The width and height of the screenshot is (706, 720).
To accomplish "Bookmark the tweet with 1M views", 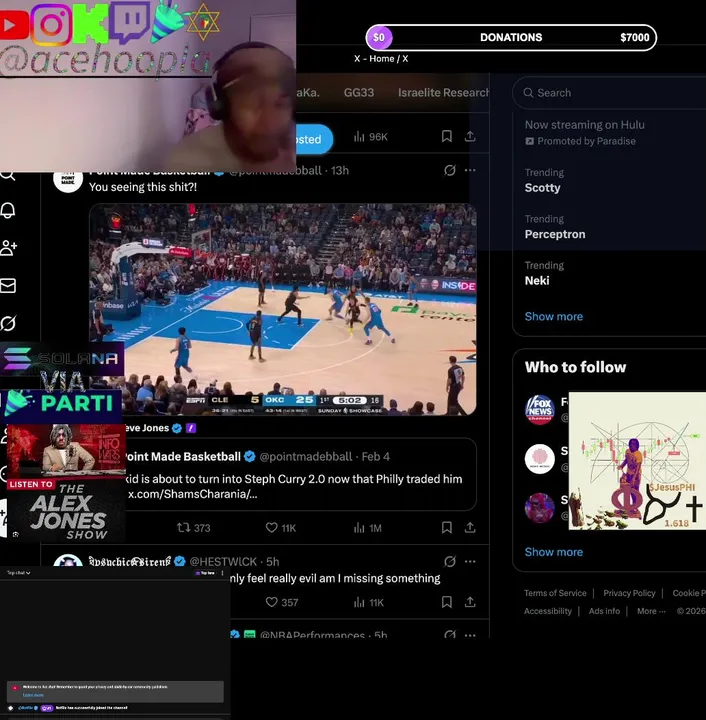I will [x=446, y=528].
